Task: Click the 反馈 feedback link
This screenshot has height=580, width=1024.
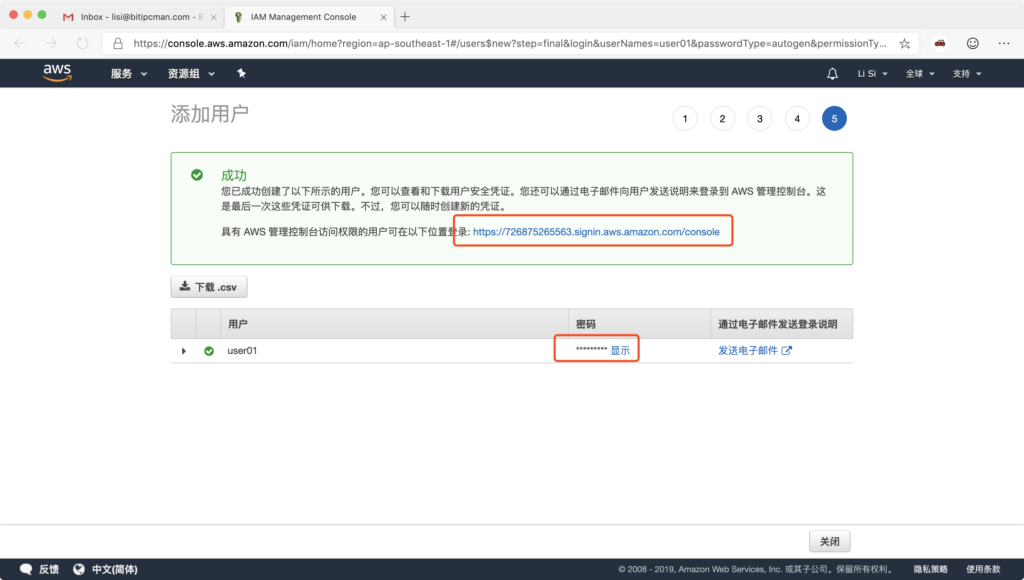Action: coord(49,569)
